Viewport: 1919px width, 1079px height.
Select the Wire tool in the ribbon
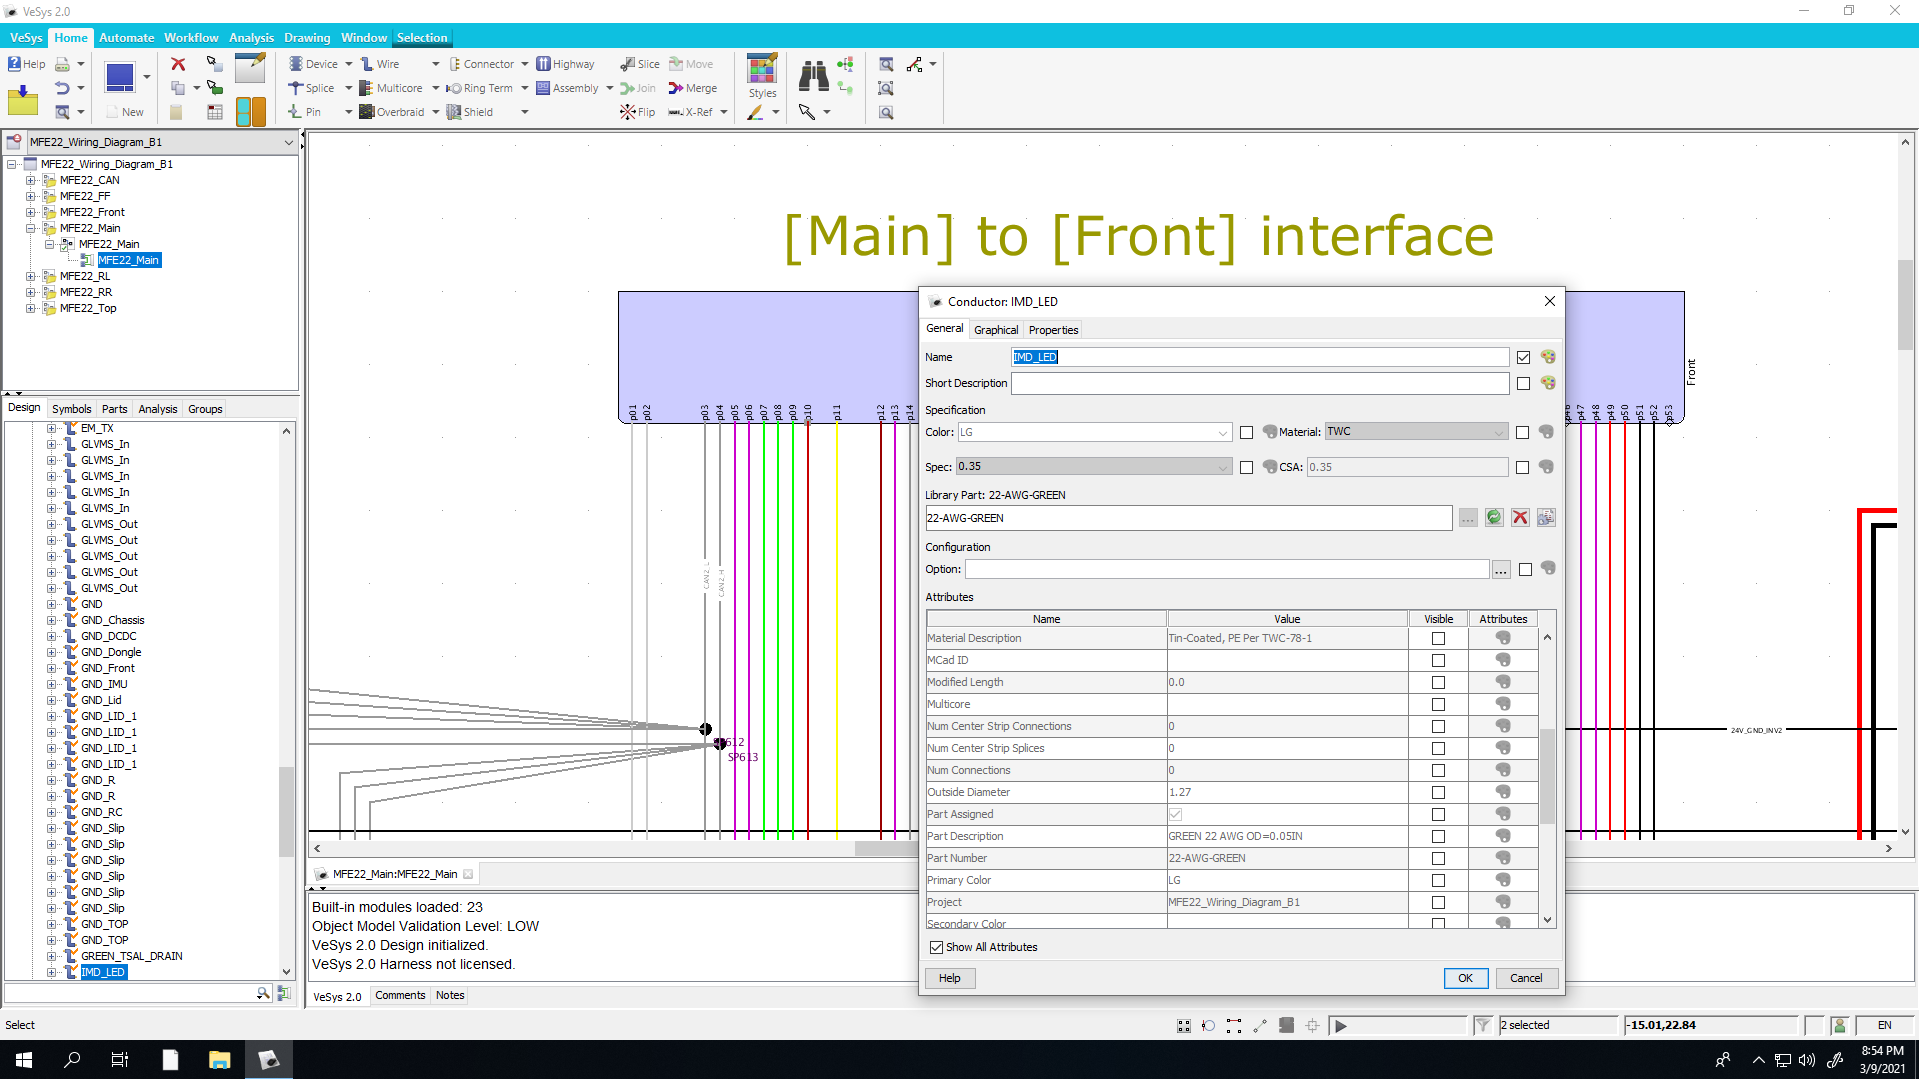pyautogui.click(x=379, y=64)
